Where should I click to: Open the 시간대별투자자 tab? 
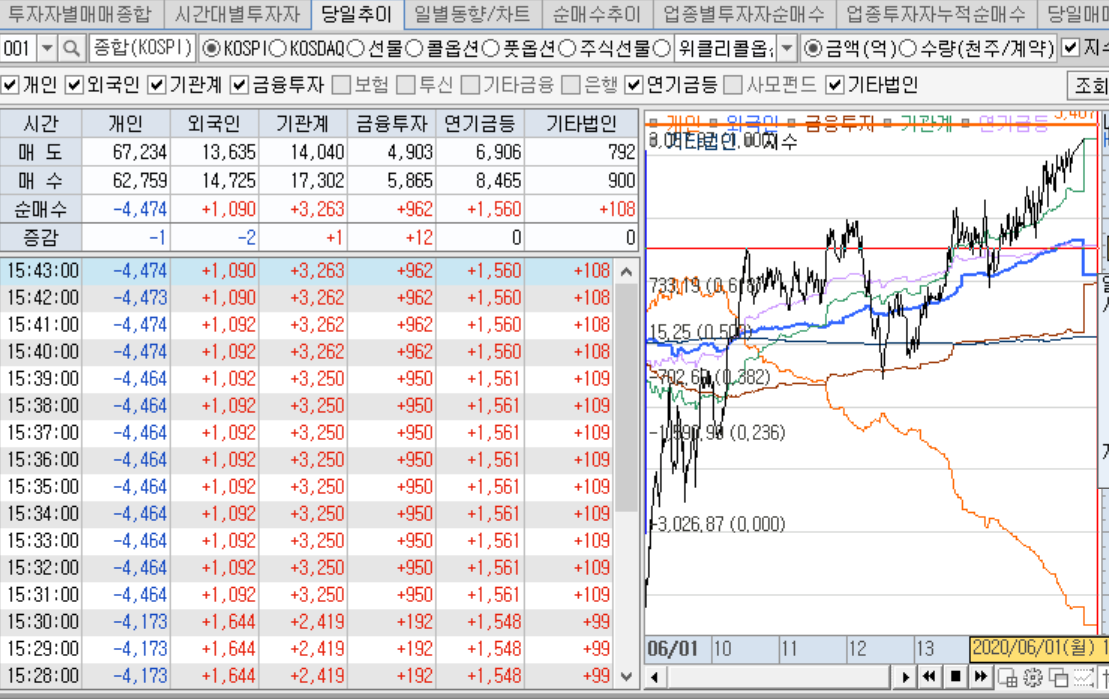(x=237, y=14)
